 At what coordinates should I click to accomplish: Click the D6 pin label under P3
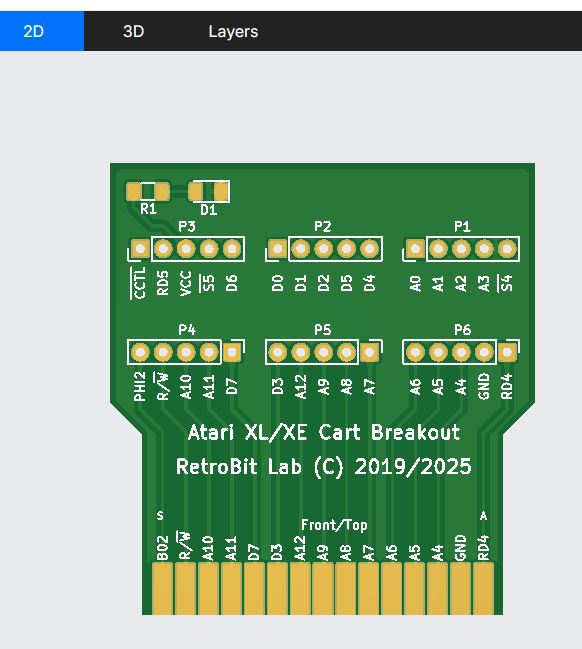(x=232, y=284)
